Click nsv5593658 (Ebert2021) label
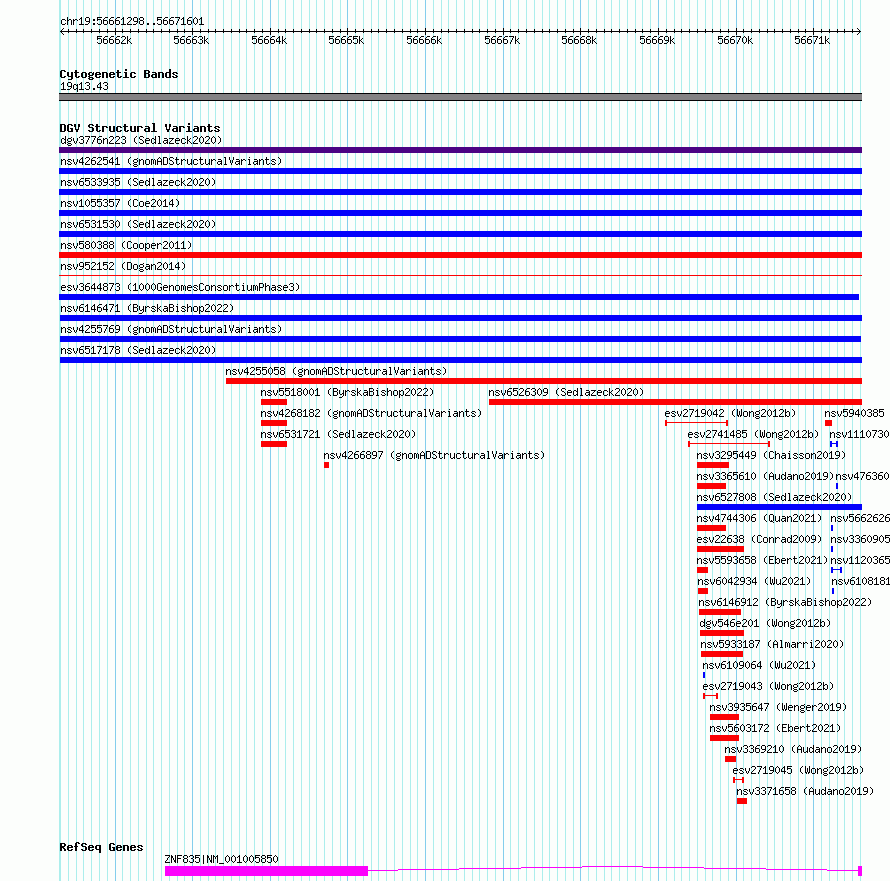Viewport: 890px width, 881px height. click(x=762, y=560)
